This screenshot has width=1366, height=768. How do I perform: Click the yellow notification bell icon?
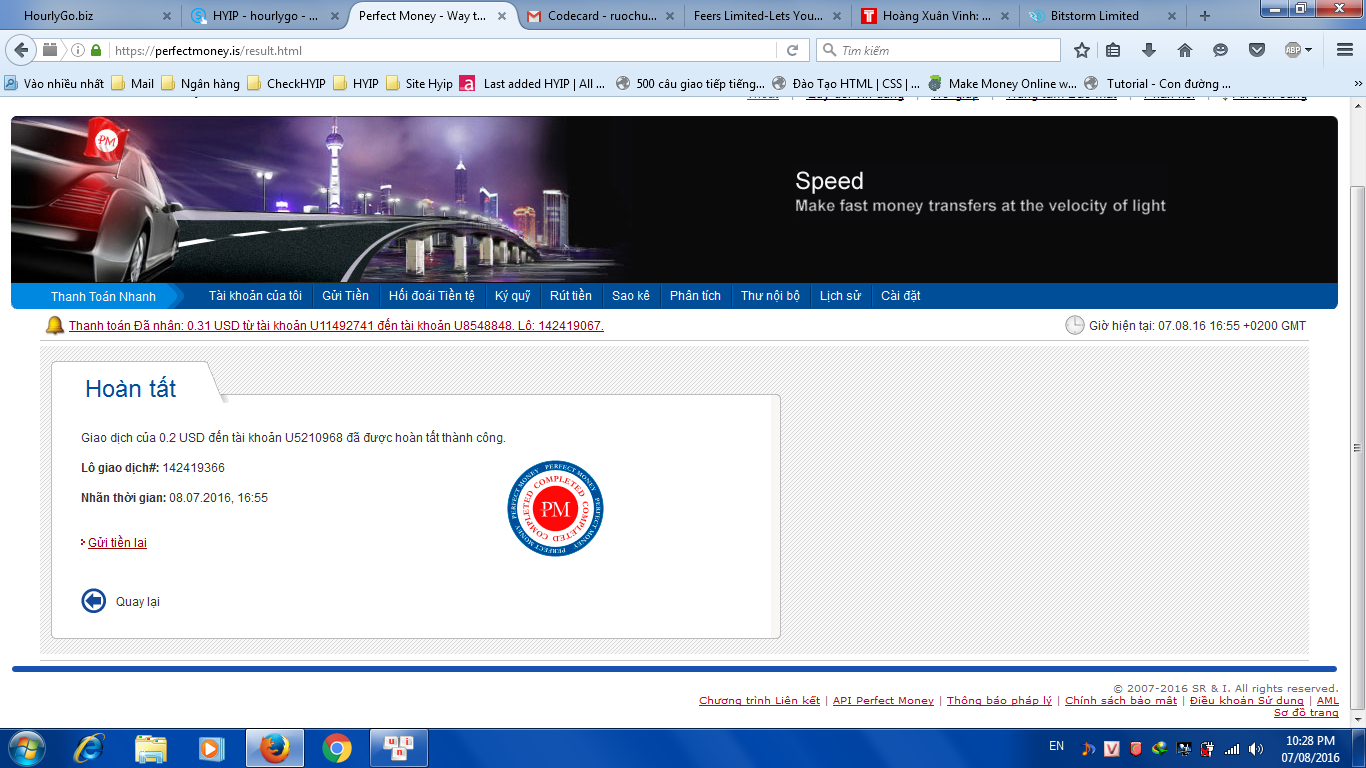pos(54,325)
